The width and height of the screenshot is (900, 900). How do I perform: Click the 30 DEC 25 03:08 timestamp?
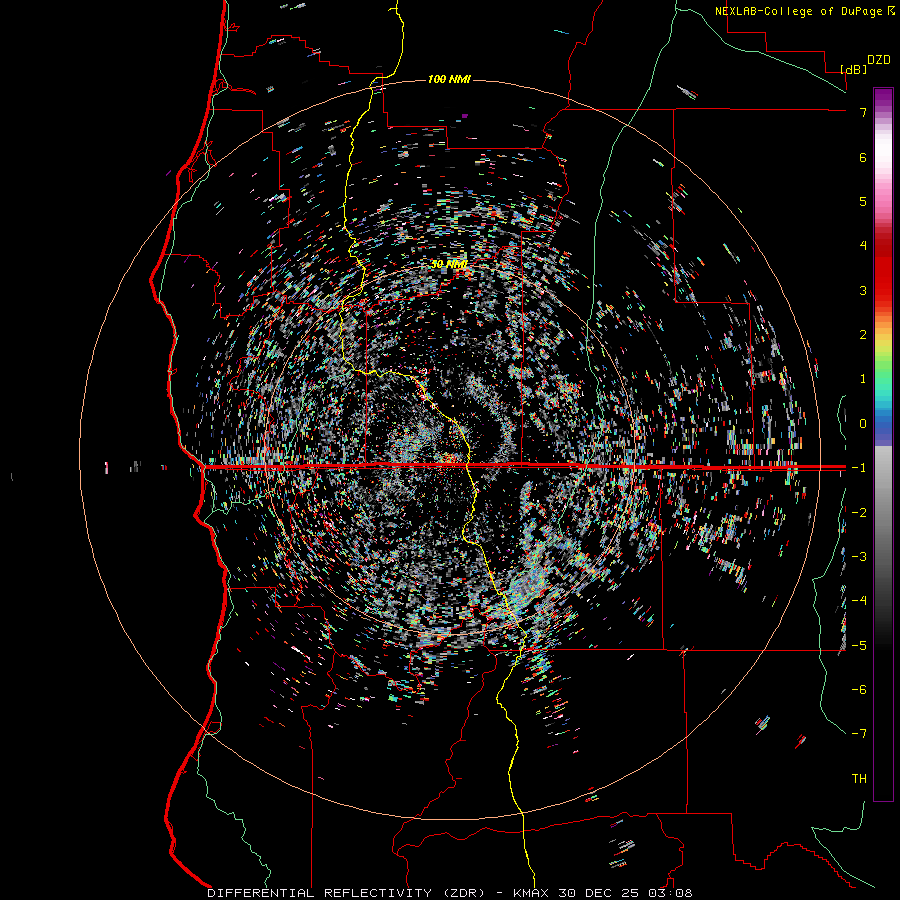627,893
